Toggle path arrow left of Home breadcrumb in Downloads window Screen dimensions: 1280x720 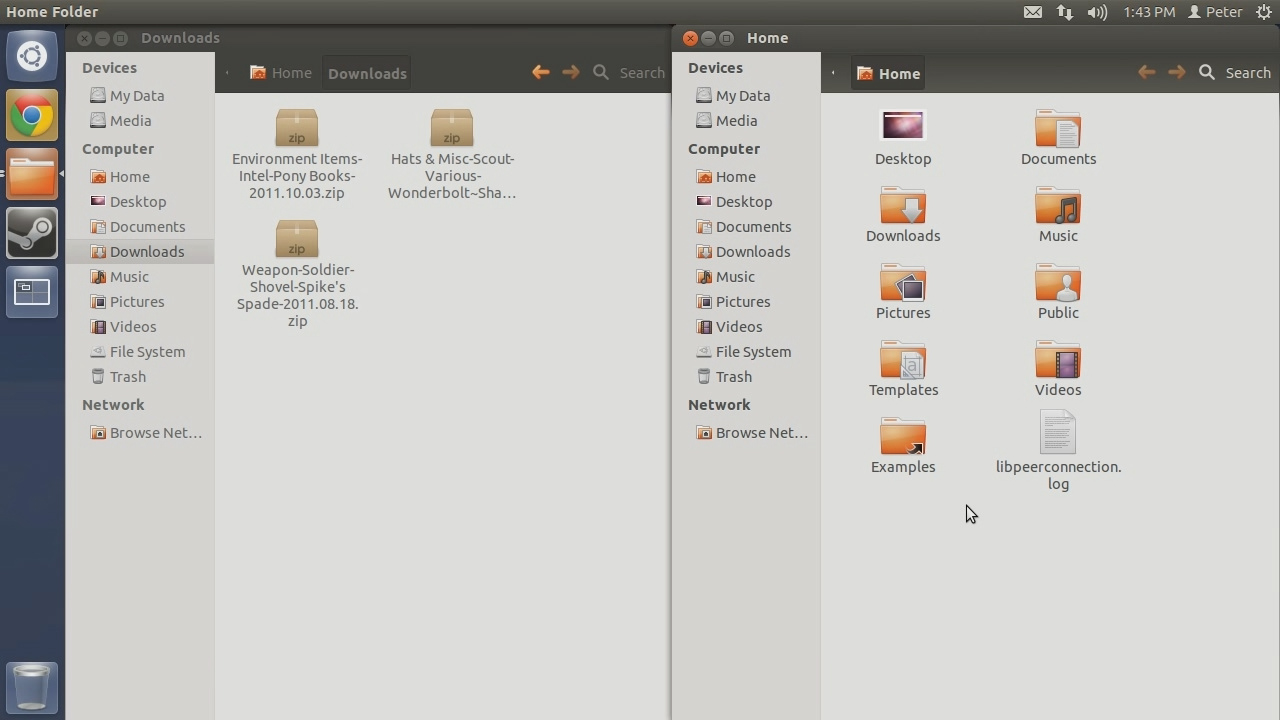[x=227, y=73]
